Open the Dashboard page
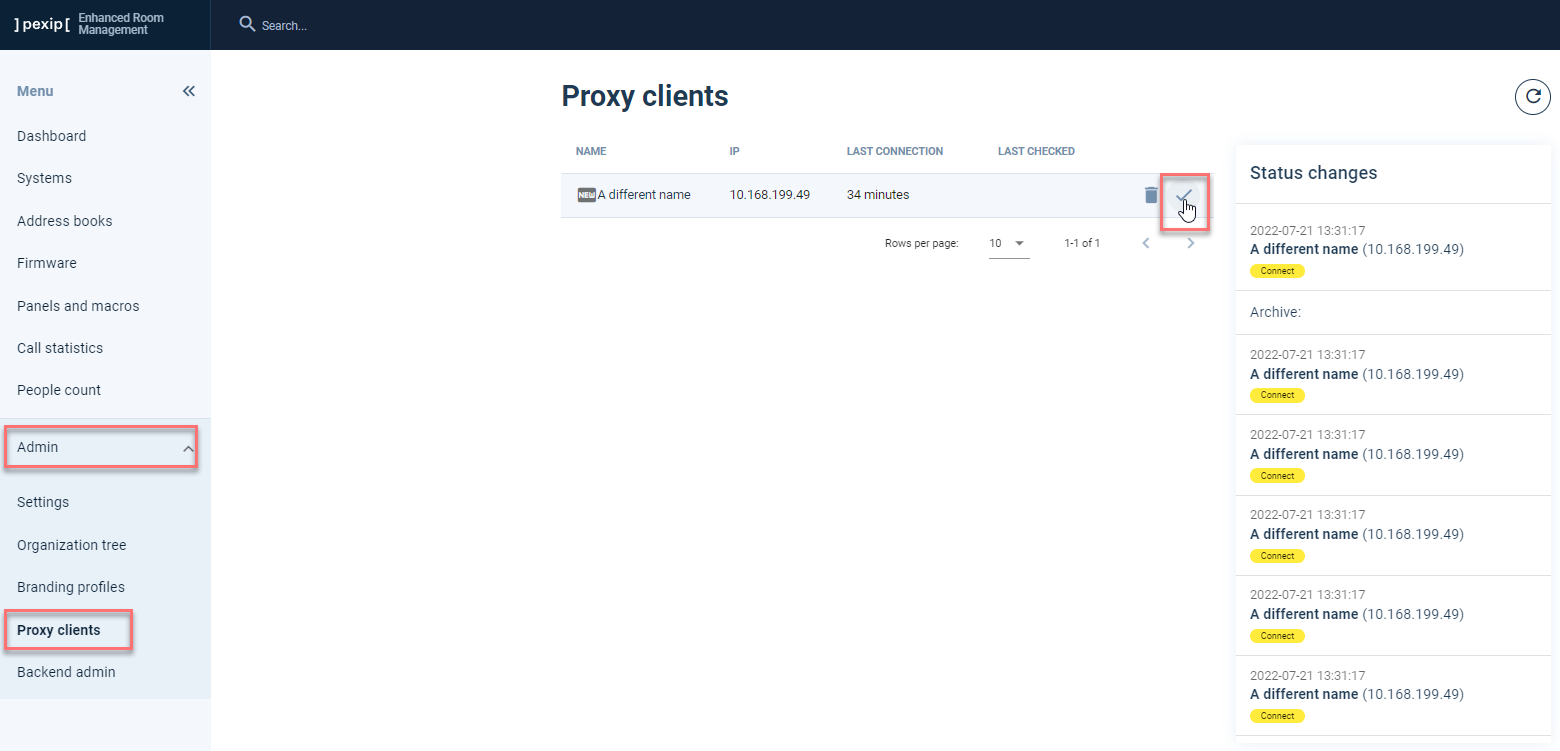The width and height of the screenshot is (1560, 751). [51, 136]
